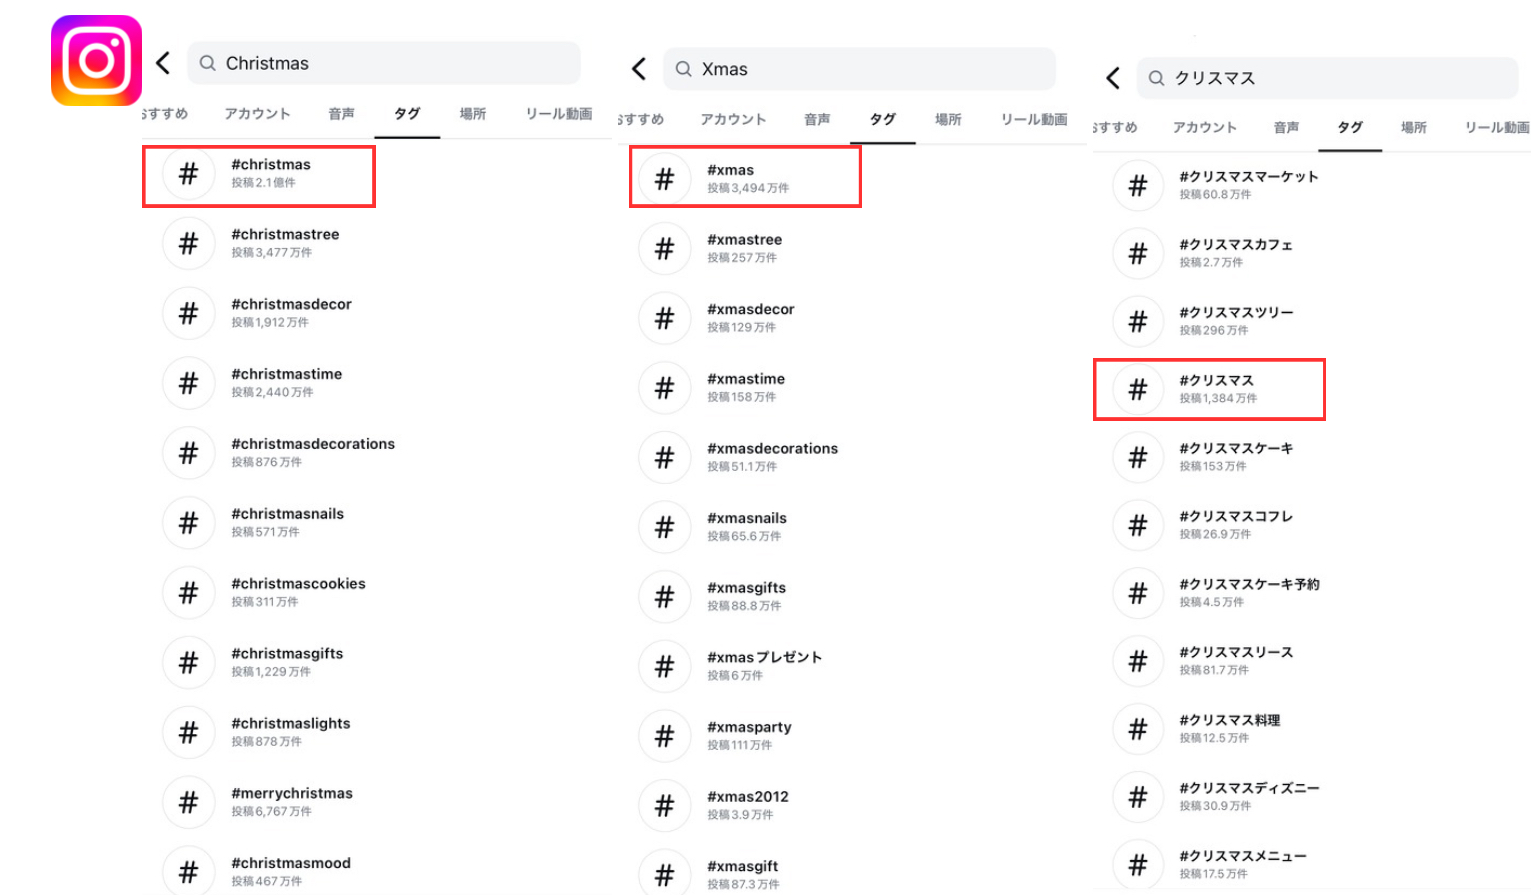Open the #xmasgifts hashtag

(x=746, y=596)
